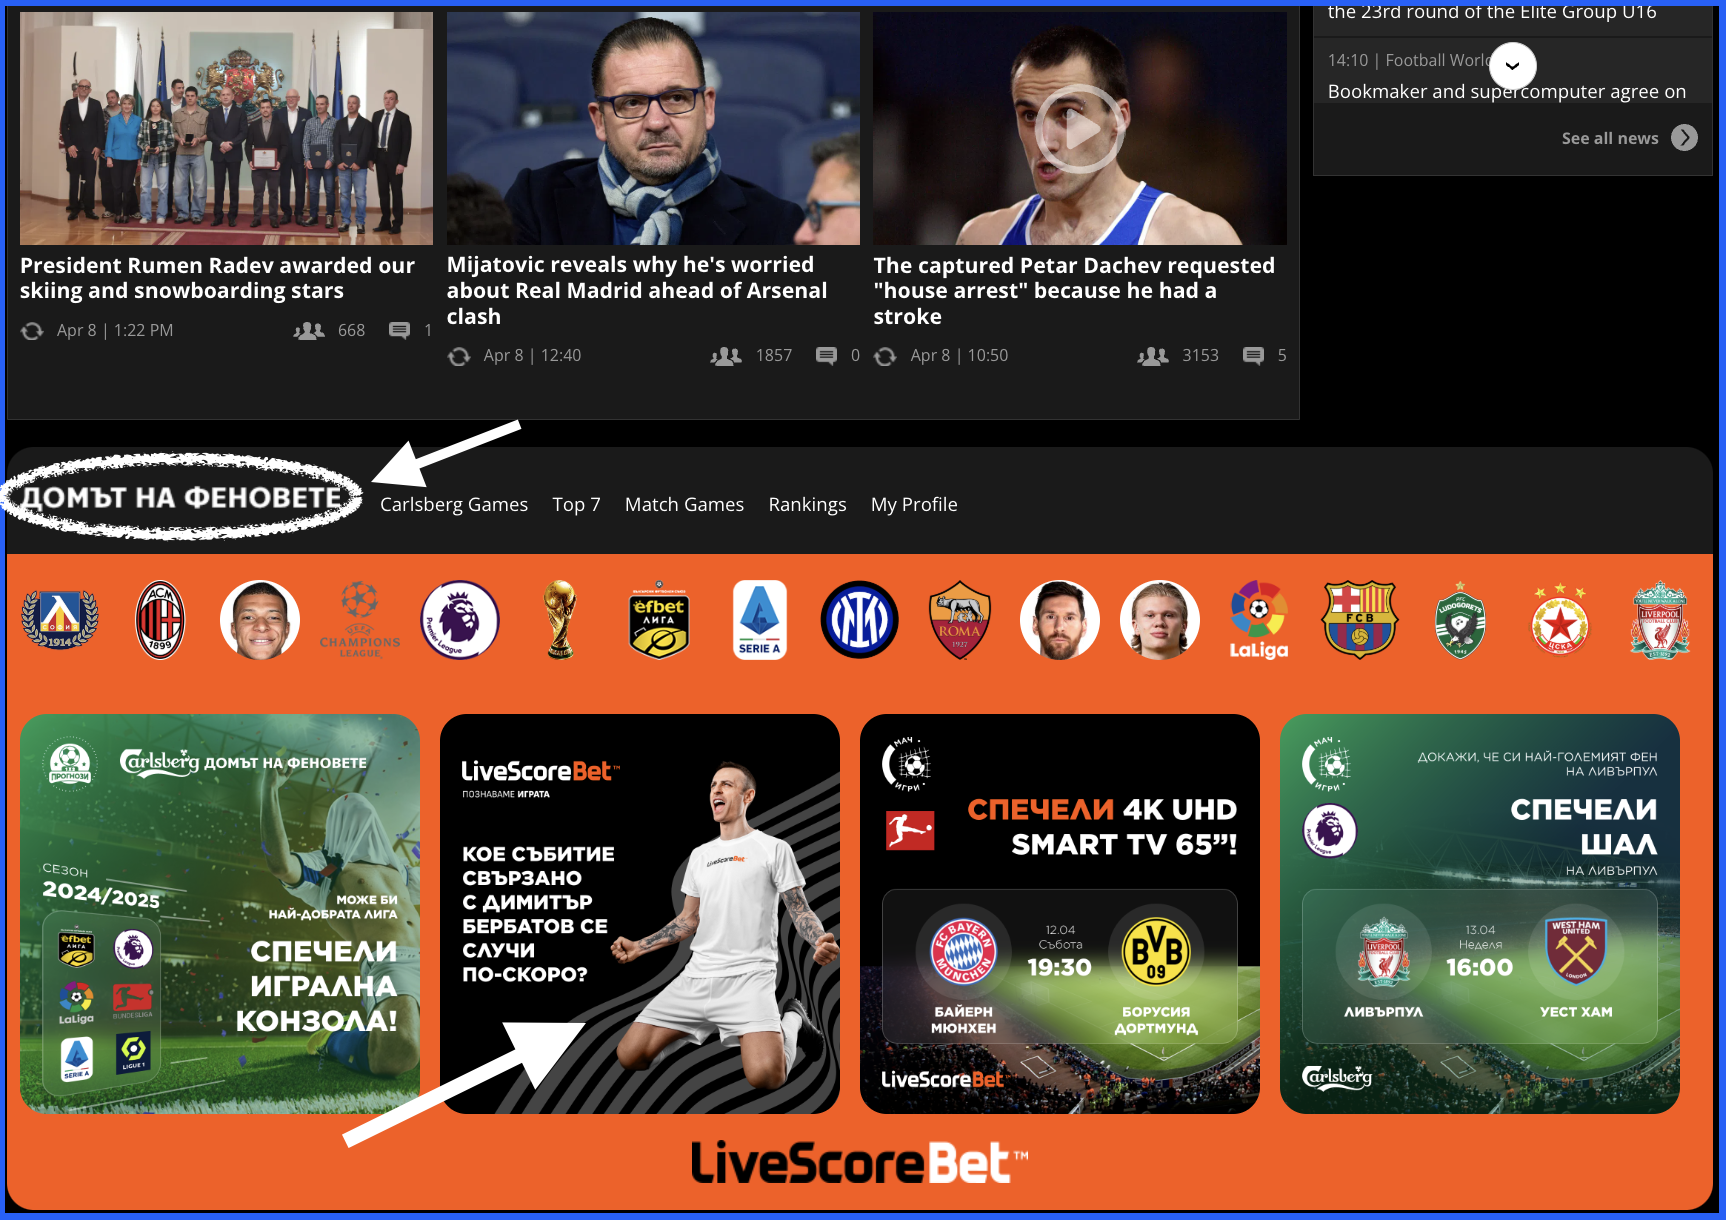Choose the Champions League logo
Screen dimensions: 1726x1220
[360, 620]
